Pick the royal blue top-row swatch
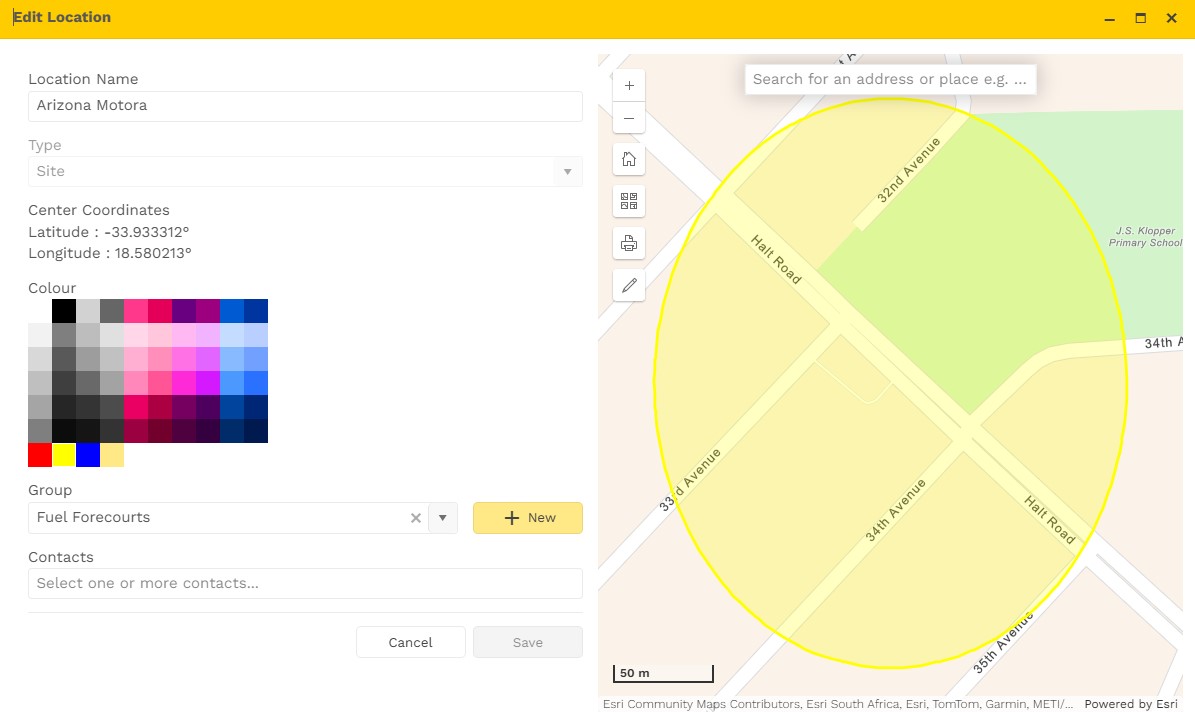Viewport: 1195px width, 723px height. (x=232, y=311)
